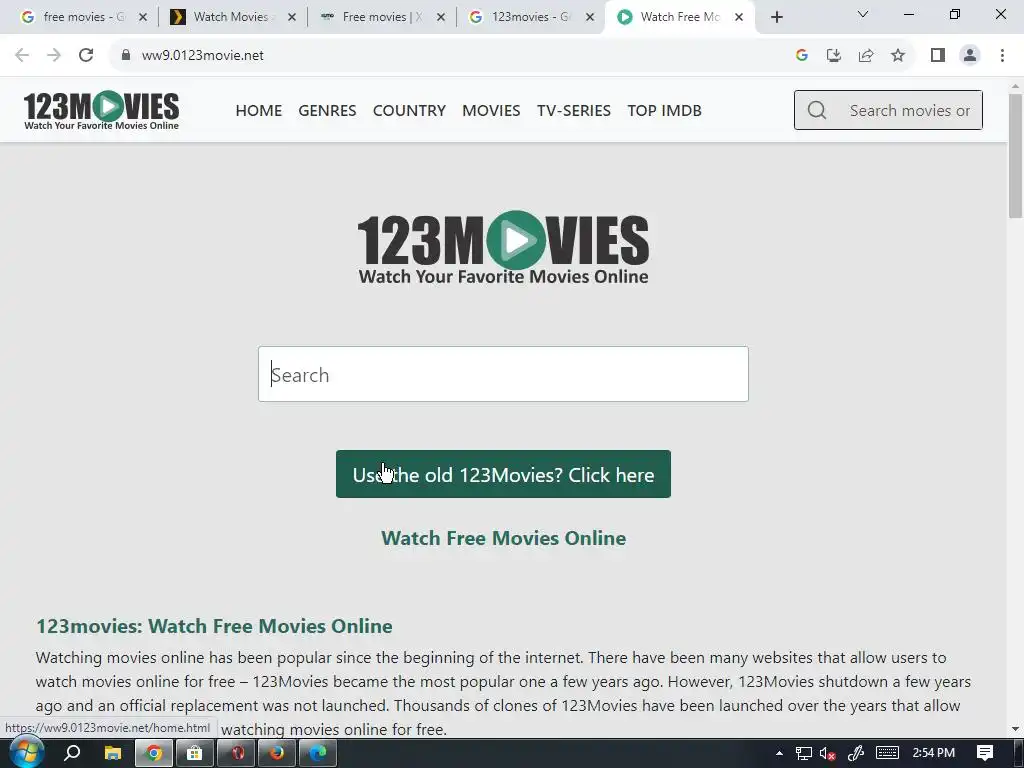Open the Chrome profile avatar
1024x768 pixels.
pyautogui.click(x=970, y=56)
